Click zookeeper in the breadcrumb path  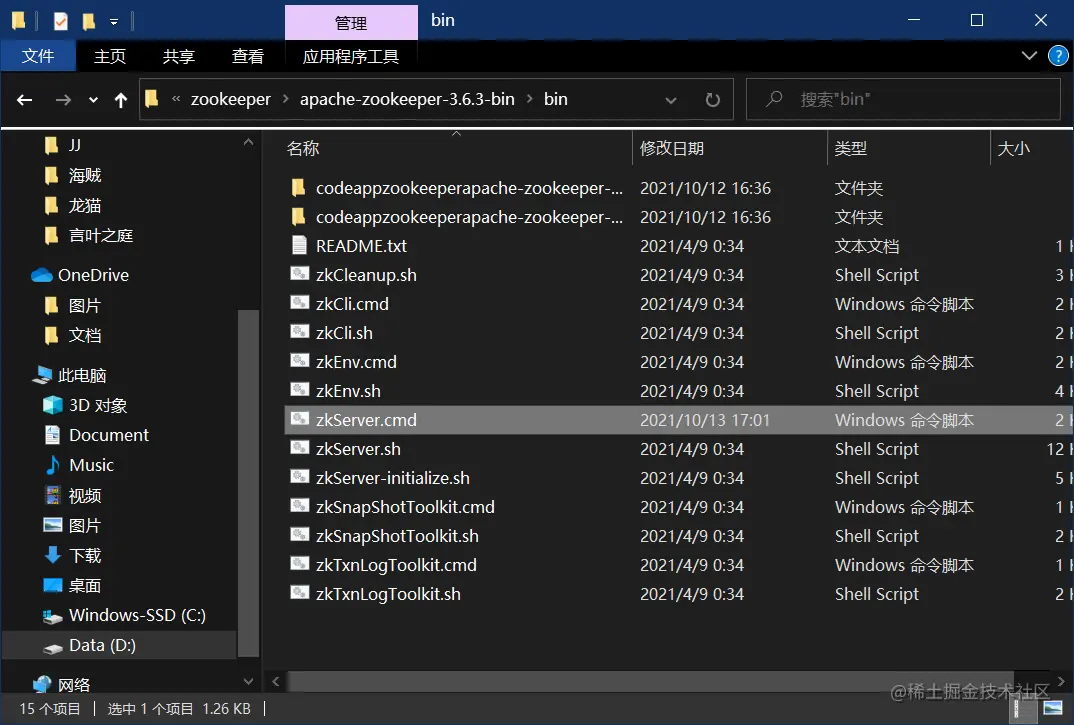[x=231, y=99]
